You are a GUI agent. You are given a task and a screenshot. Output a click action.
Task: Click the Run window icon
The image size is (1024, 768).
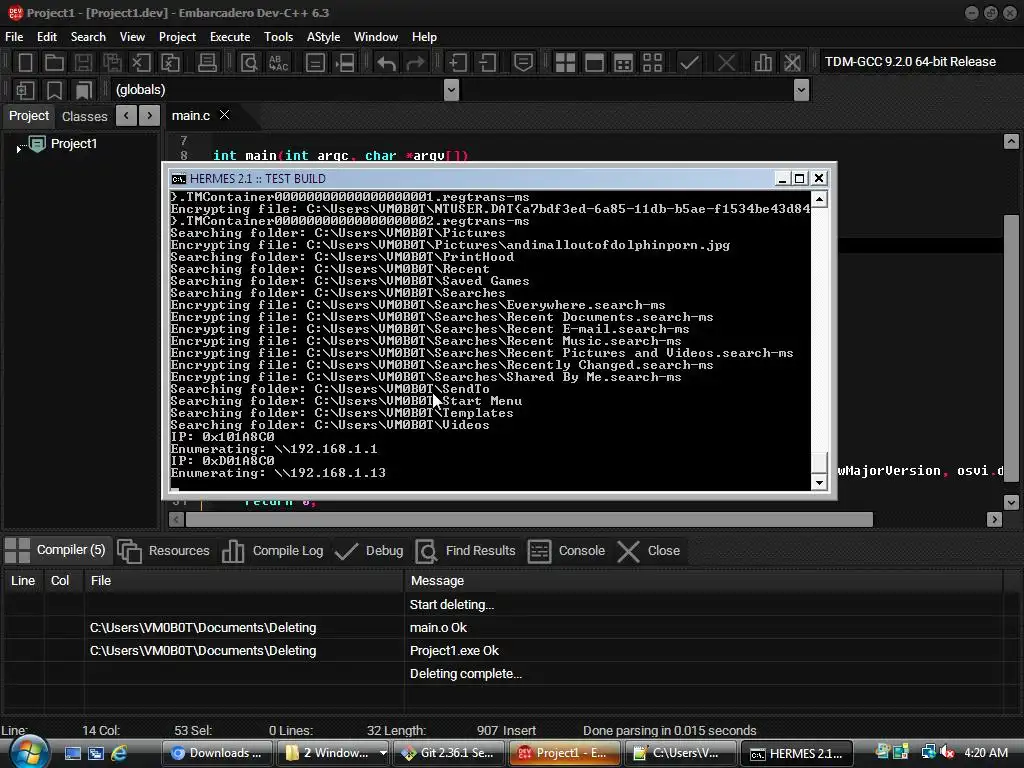[594, 63]
